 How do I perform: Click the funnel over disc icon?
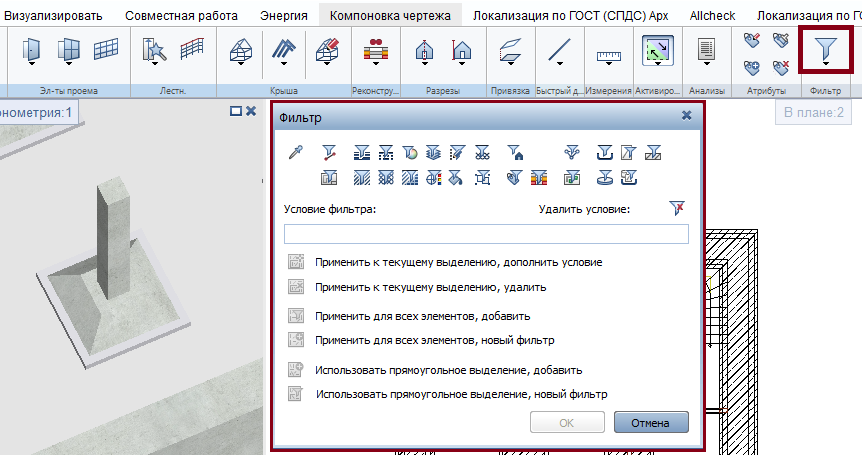(605, 177)
